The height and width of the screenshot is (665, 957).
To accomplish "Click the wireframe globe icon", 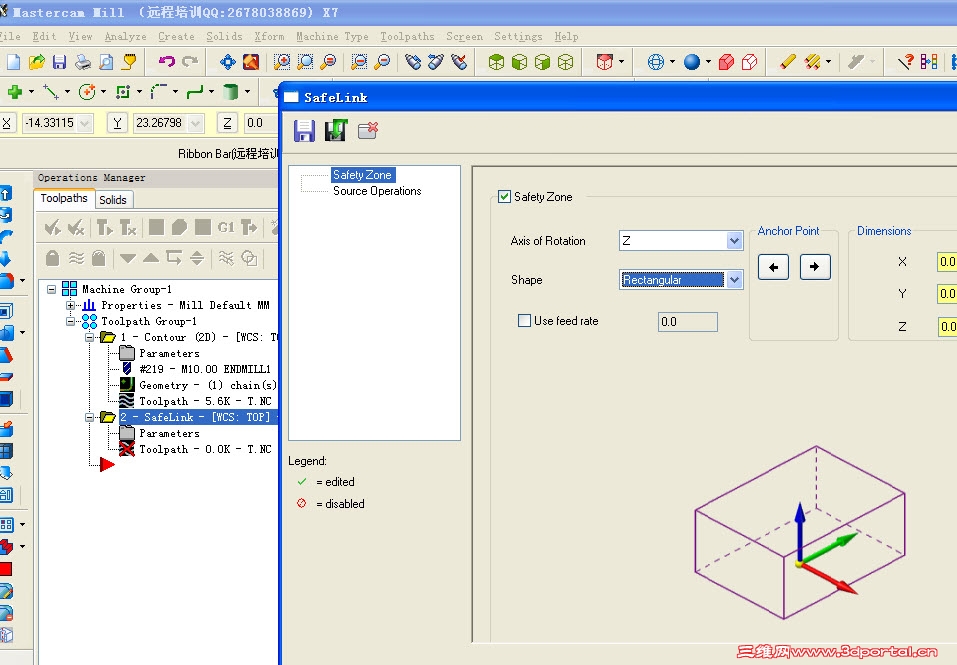I will click(x=655, y=62).
